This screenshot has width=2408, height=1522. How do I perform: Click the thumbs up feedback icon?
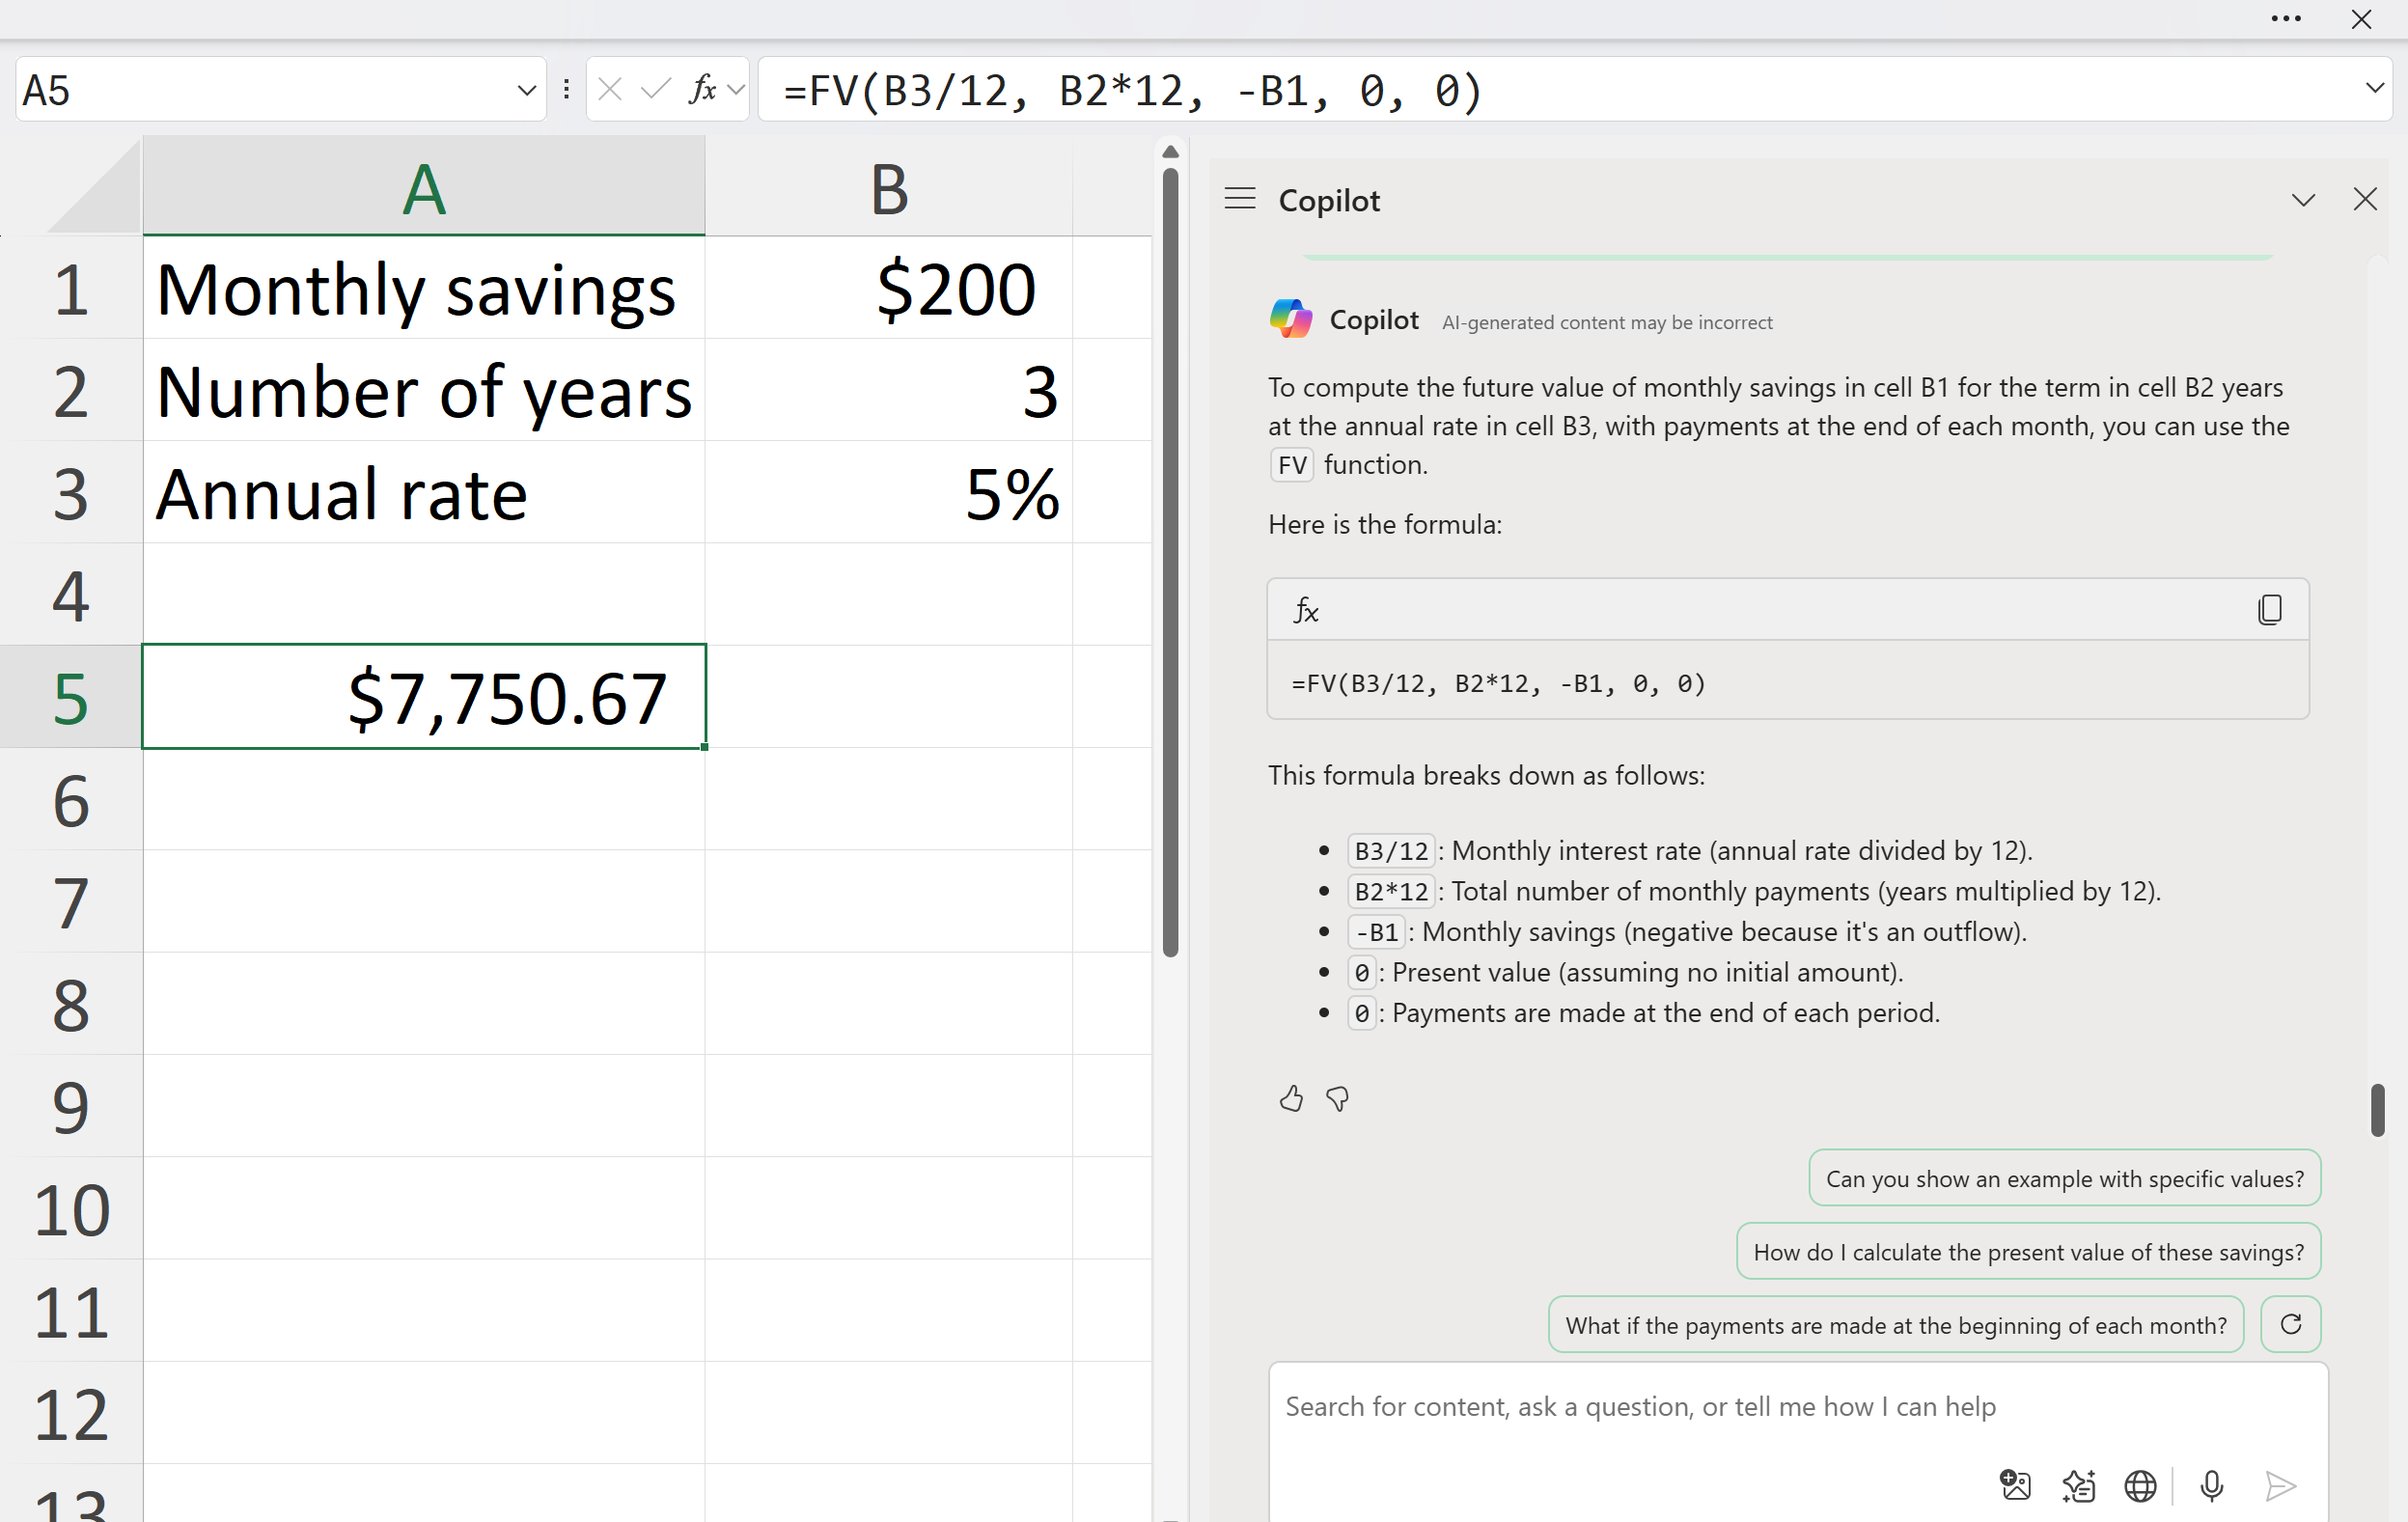point(1291,1099)
